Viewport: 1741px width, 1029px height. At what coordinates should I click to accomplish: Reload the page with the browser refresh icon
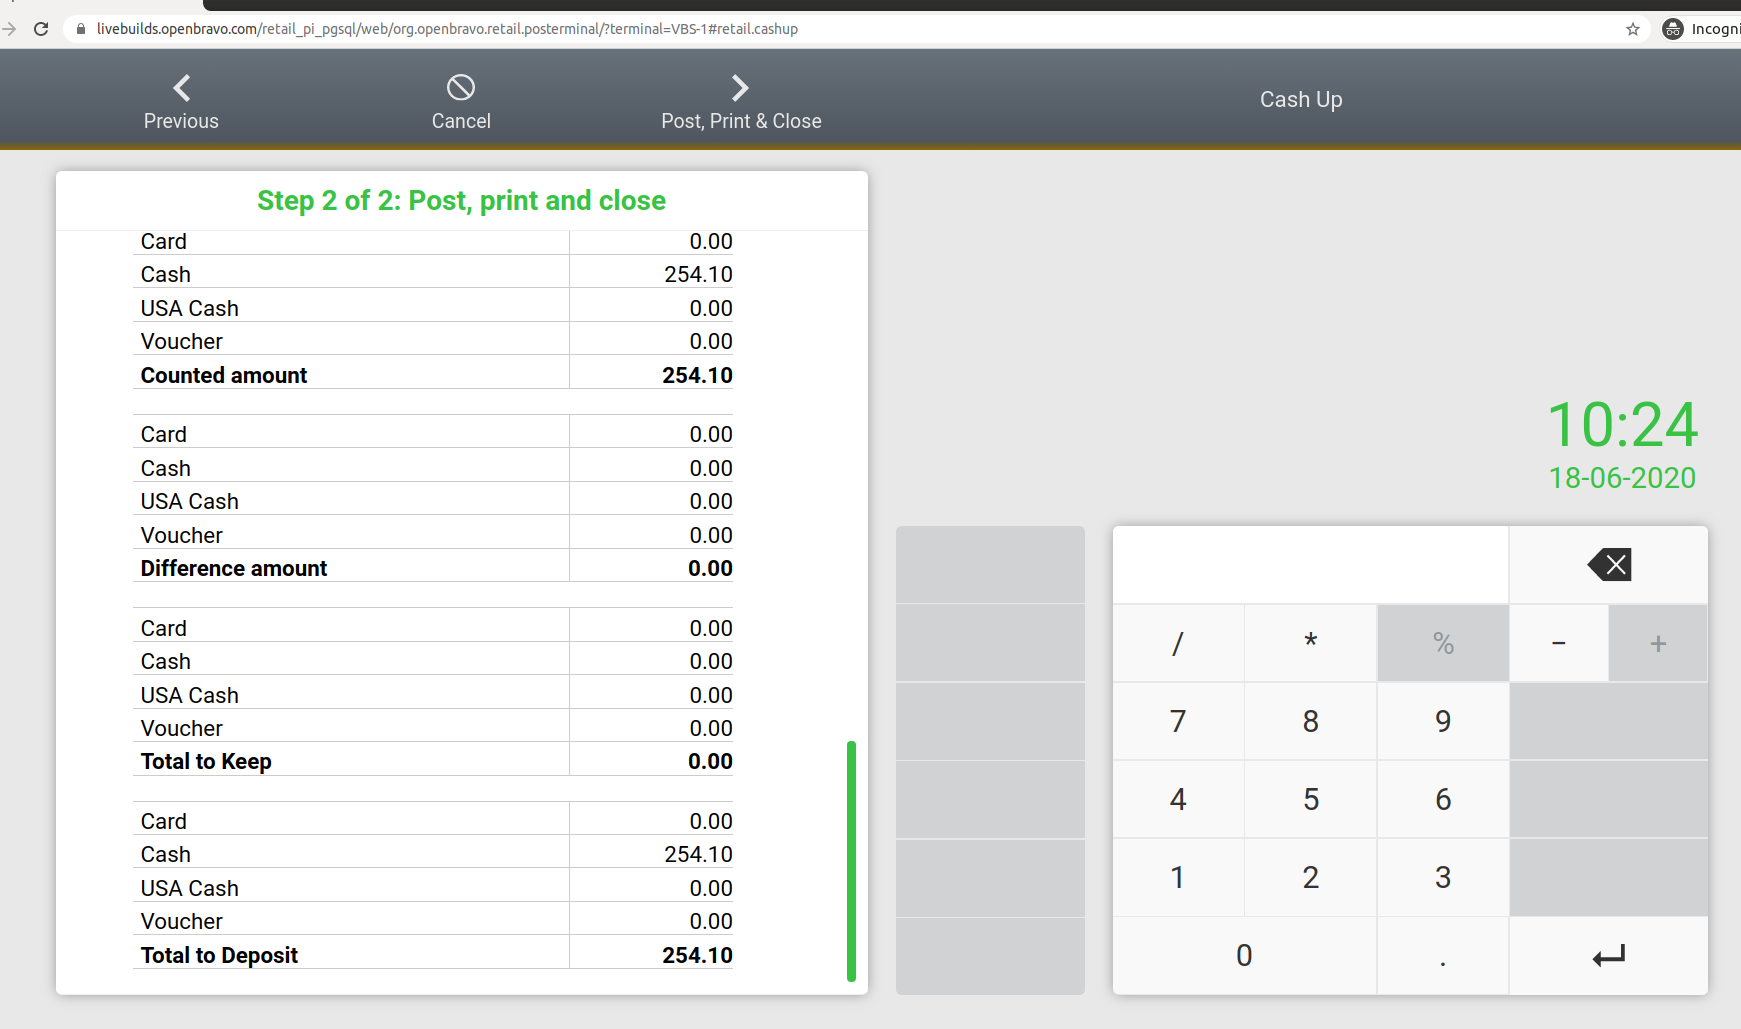41,29
